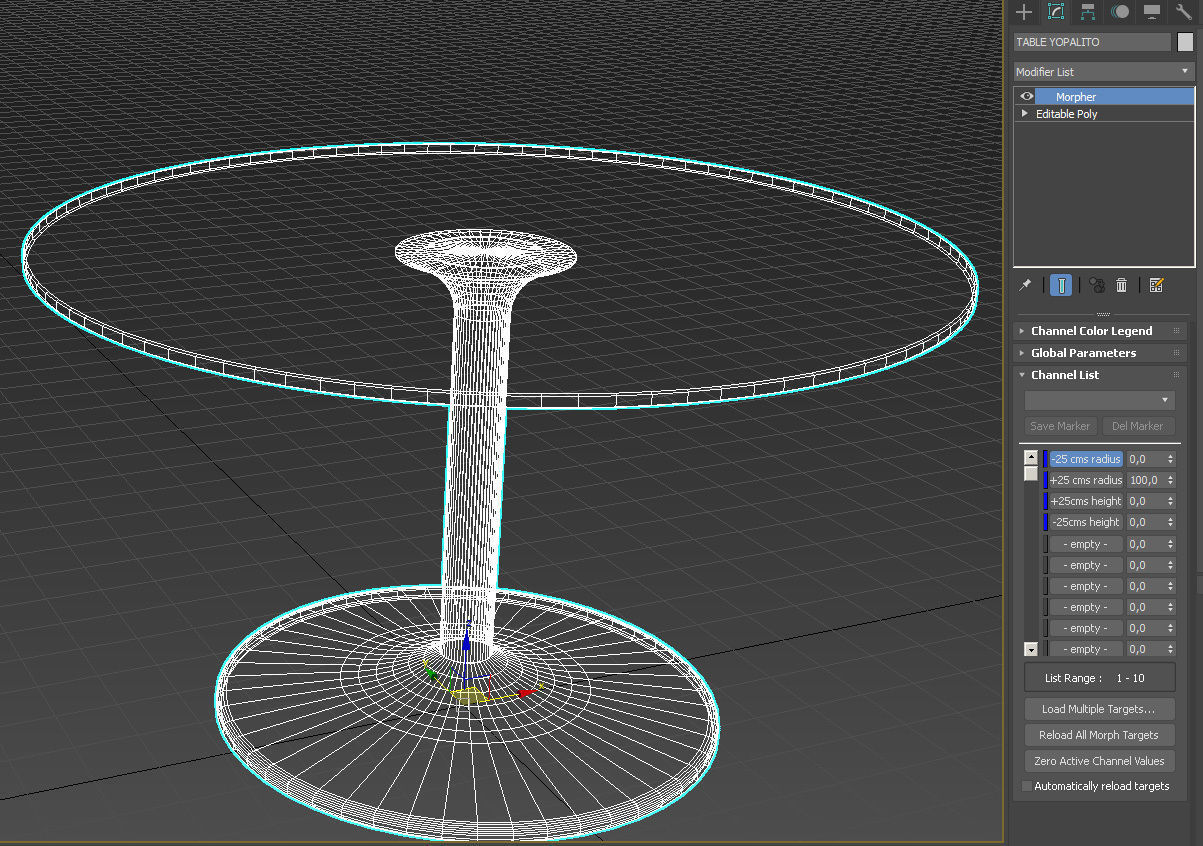
Task: Click the Save Marker button
Action: point(1061,426)
